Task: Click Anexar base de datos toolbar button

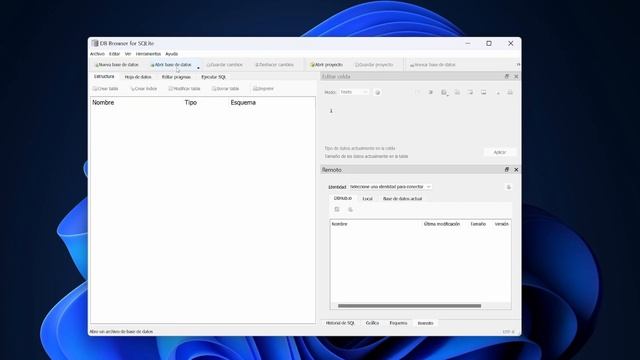Action: [x=433, y=65]
